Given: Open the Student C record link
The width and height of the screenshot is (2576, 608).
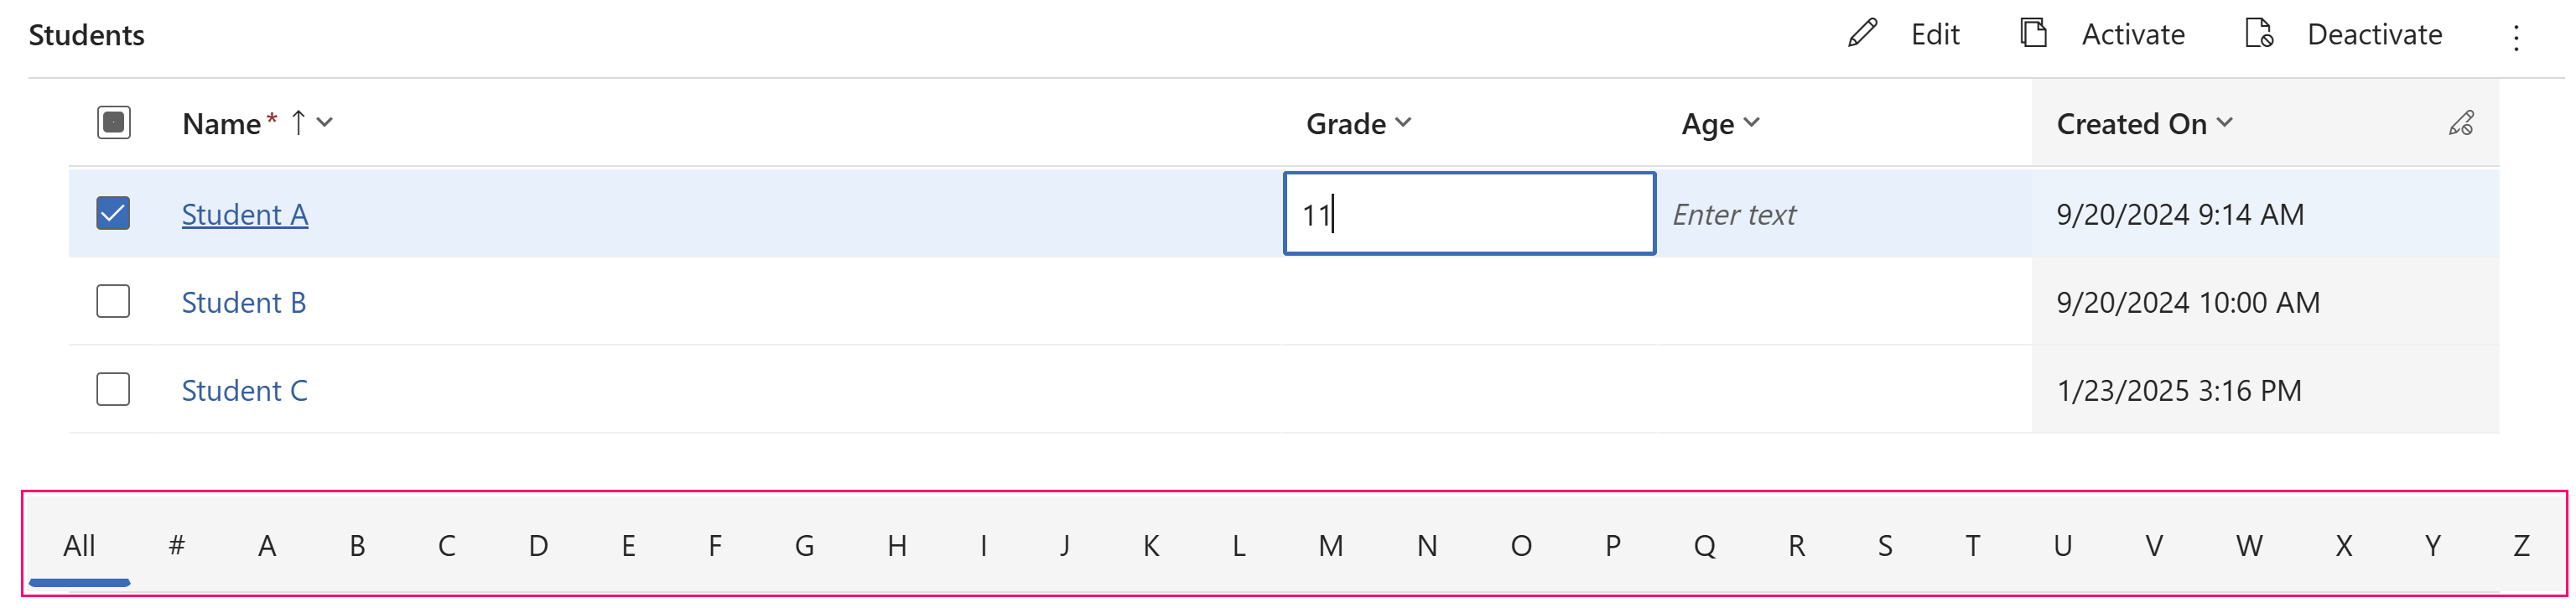Looking at the screenshot, I should pyautogui.click(x=245, y=390).
